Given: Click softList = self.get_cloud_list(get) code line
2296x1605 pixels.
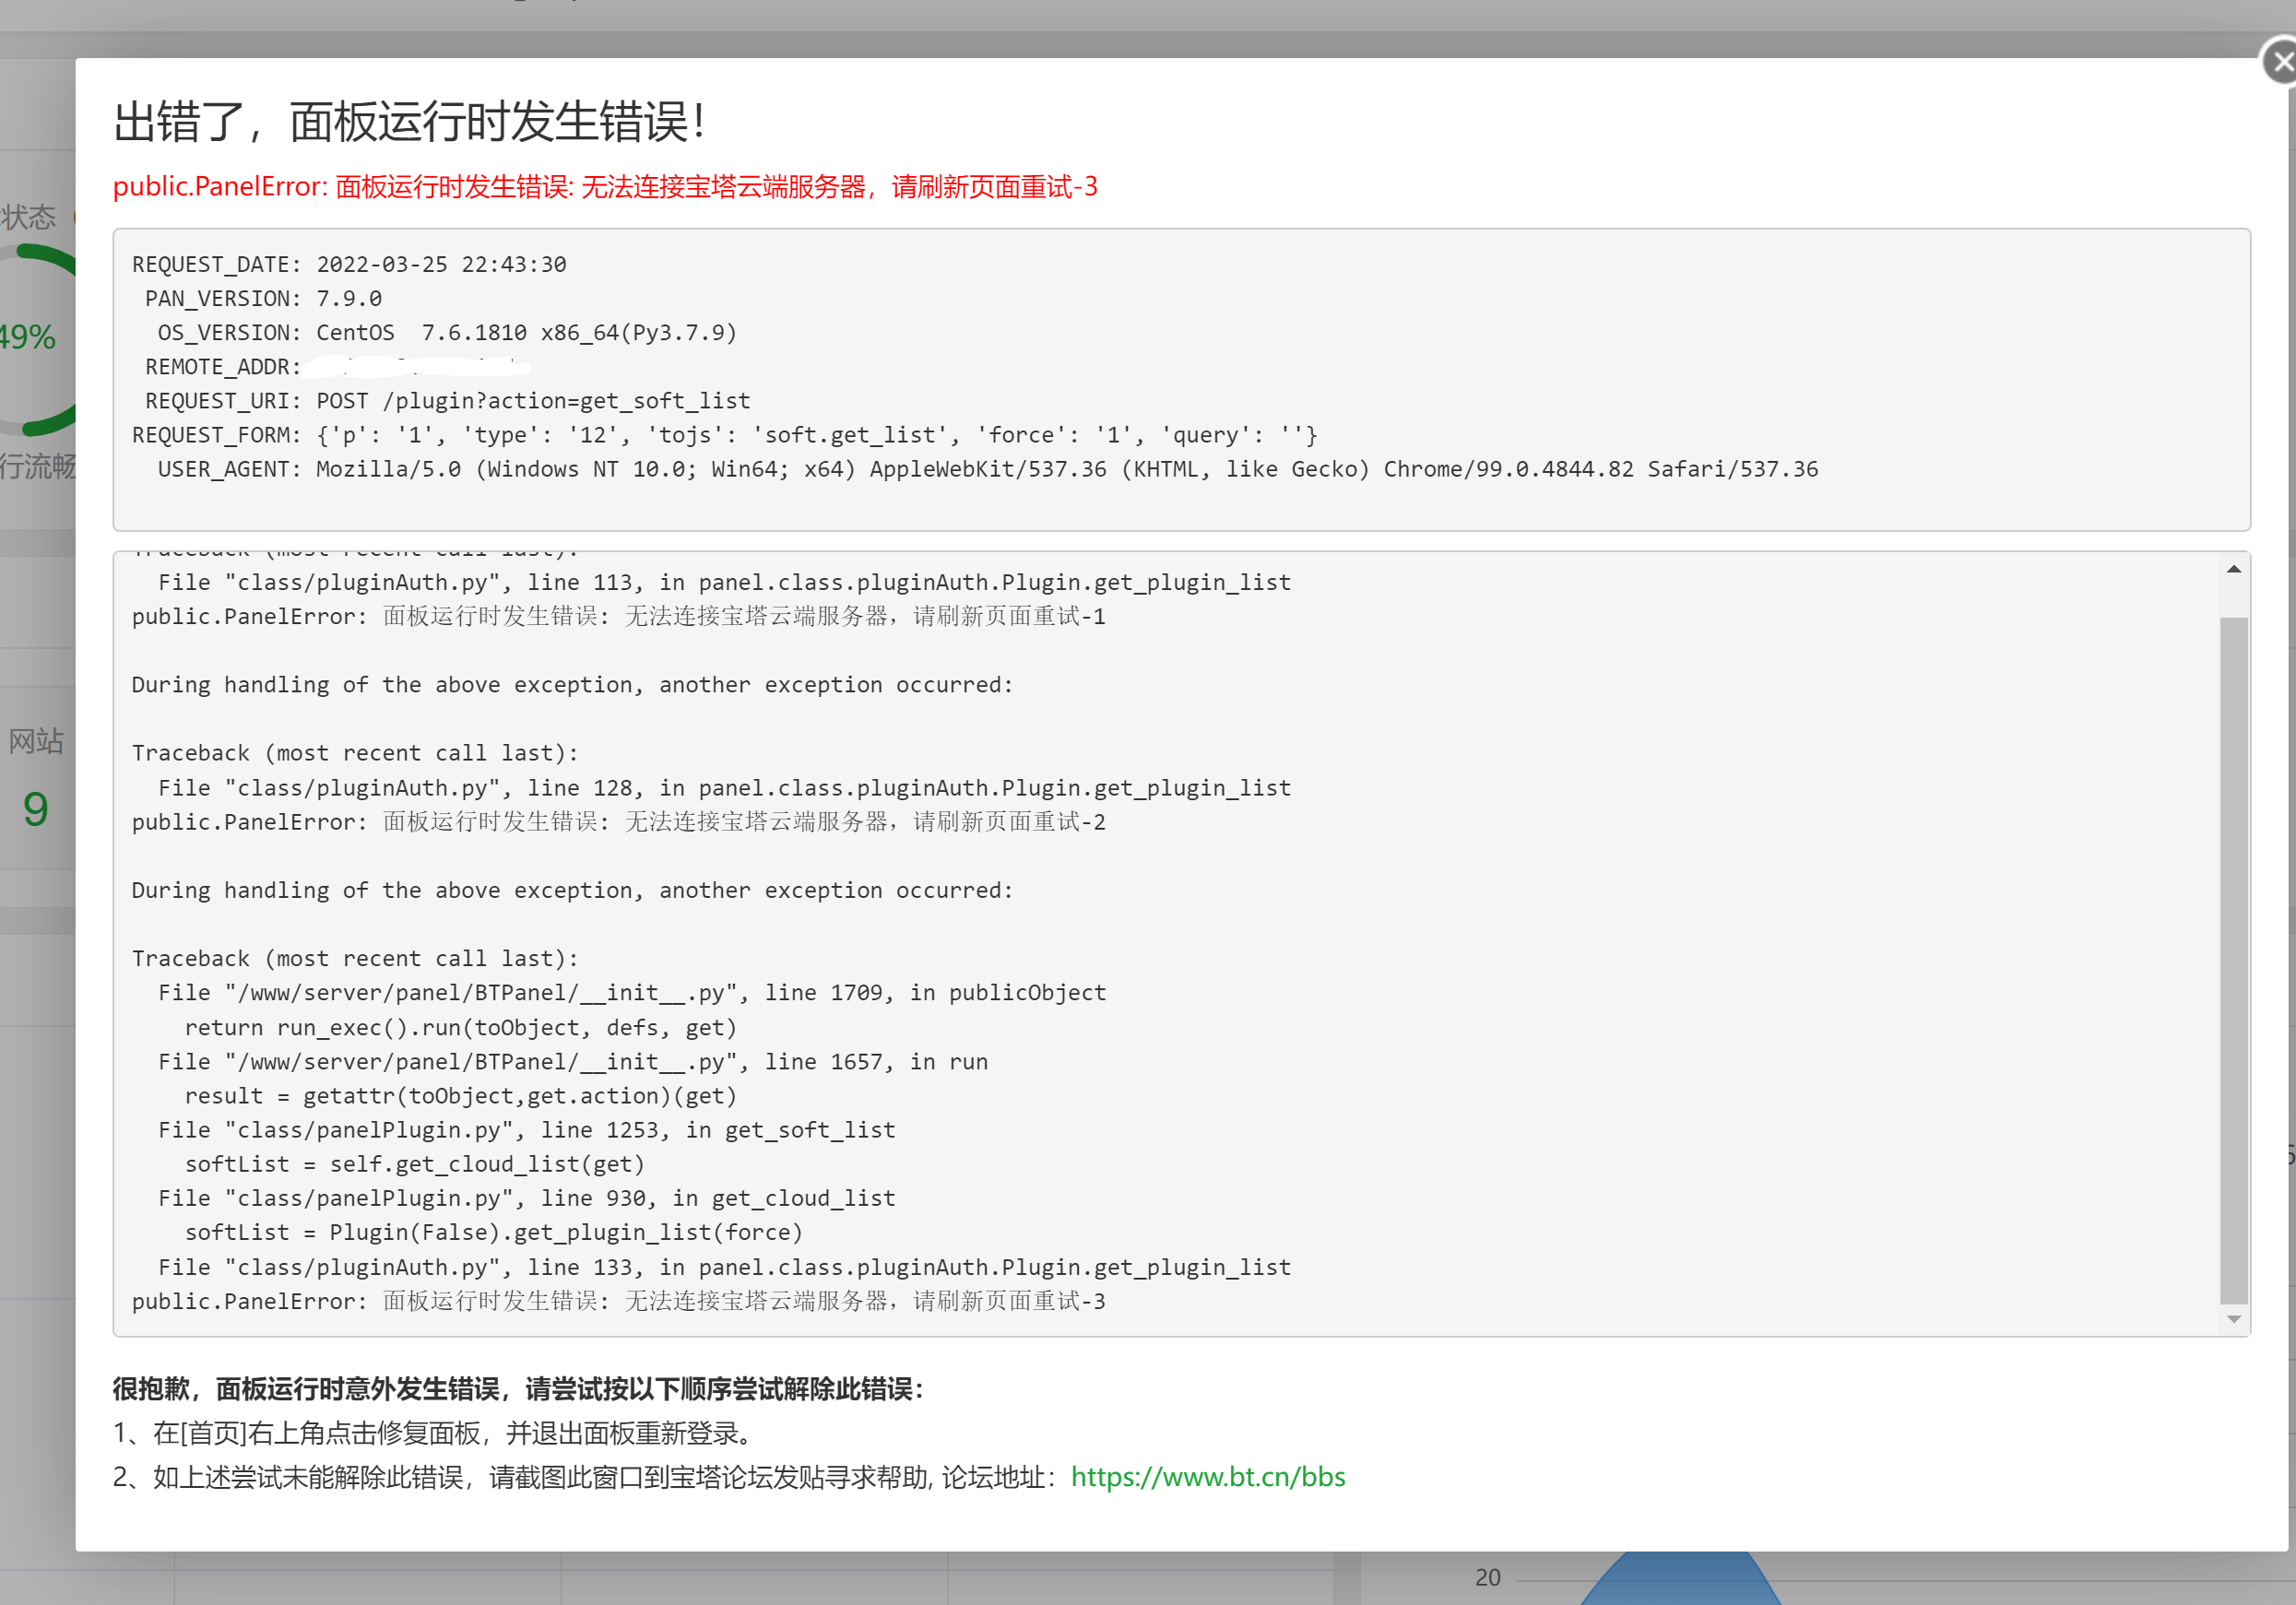Looking at the screenshot, I should (415, 1164).
